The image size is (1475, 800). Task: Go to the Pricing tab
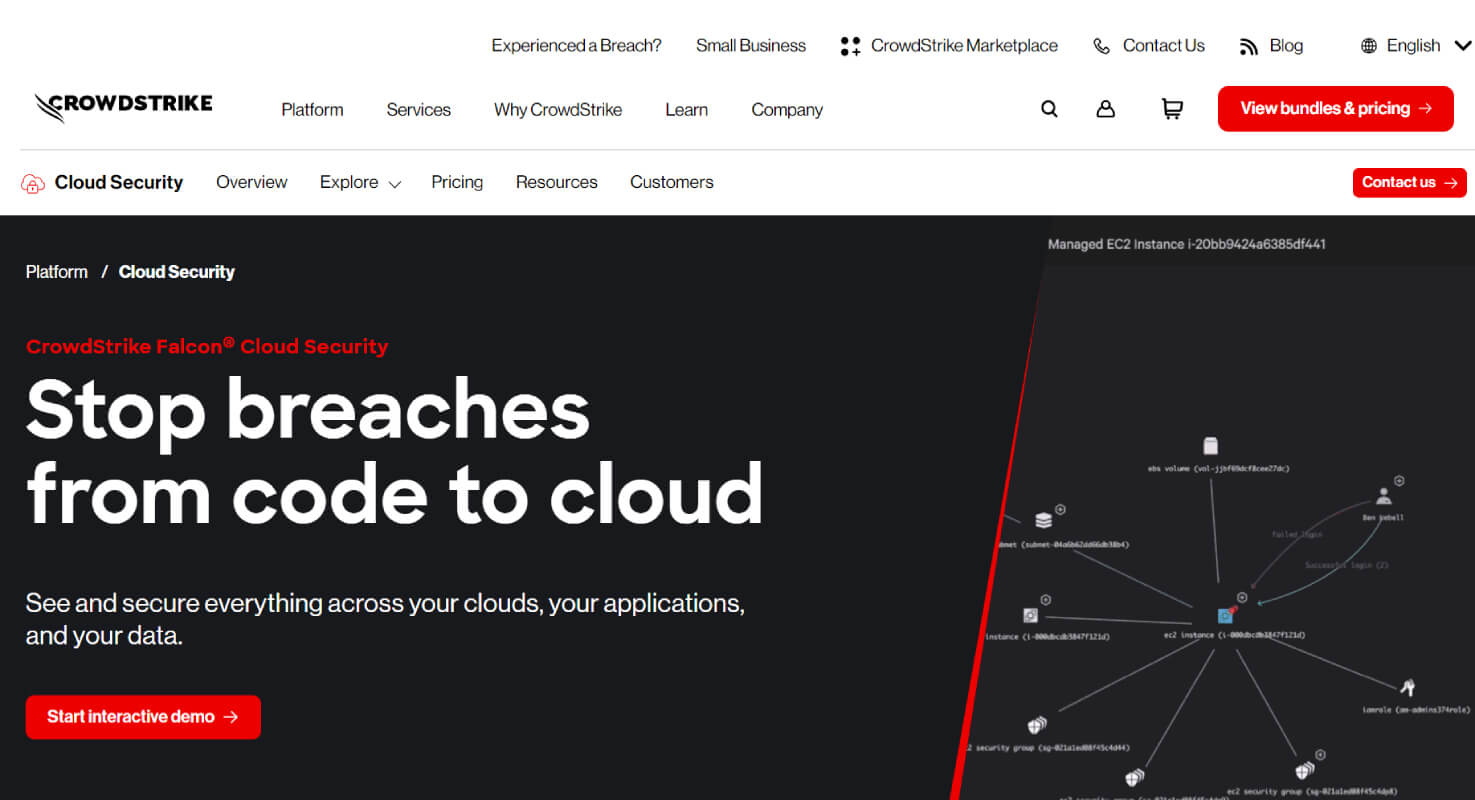[x=457, y=182]
